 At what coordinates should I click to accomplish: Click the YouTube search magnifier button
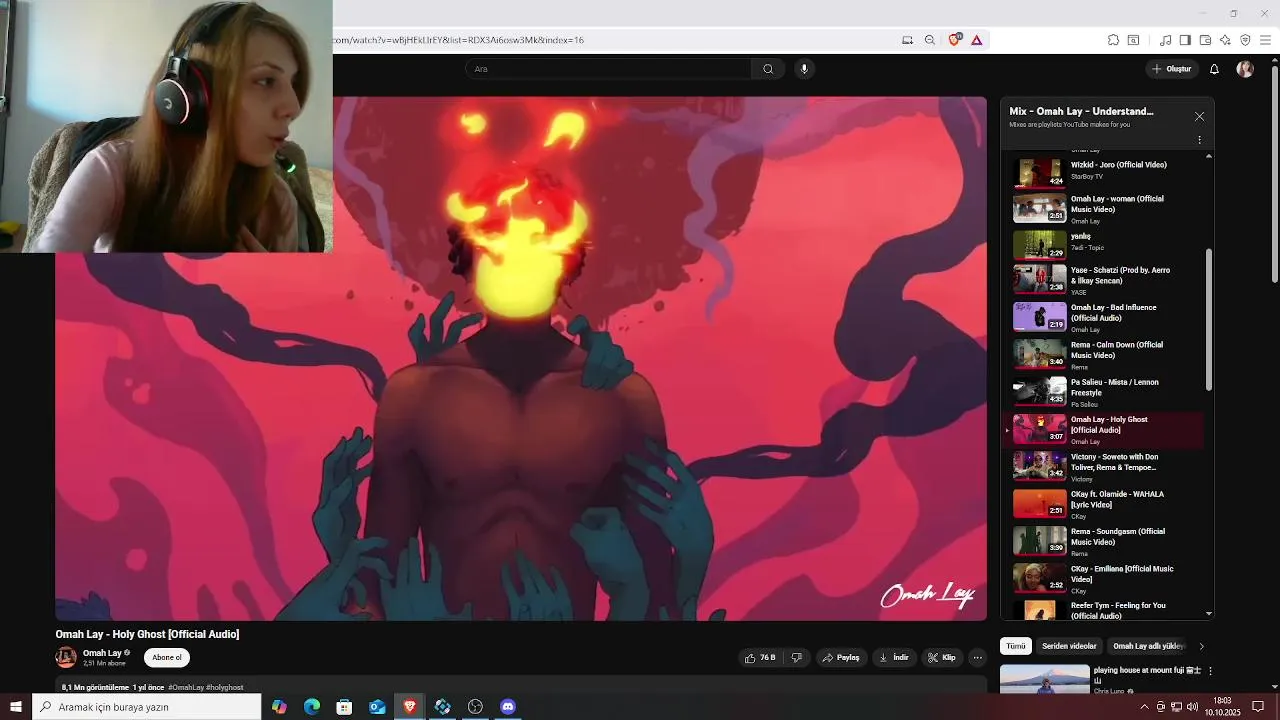(768, 69)
